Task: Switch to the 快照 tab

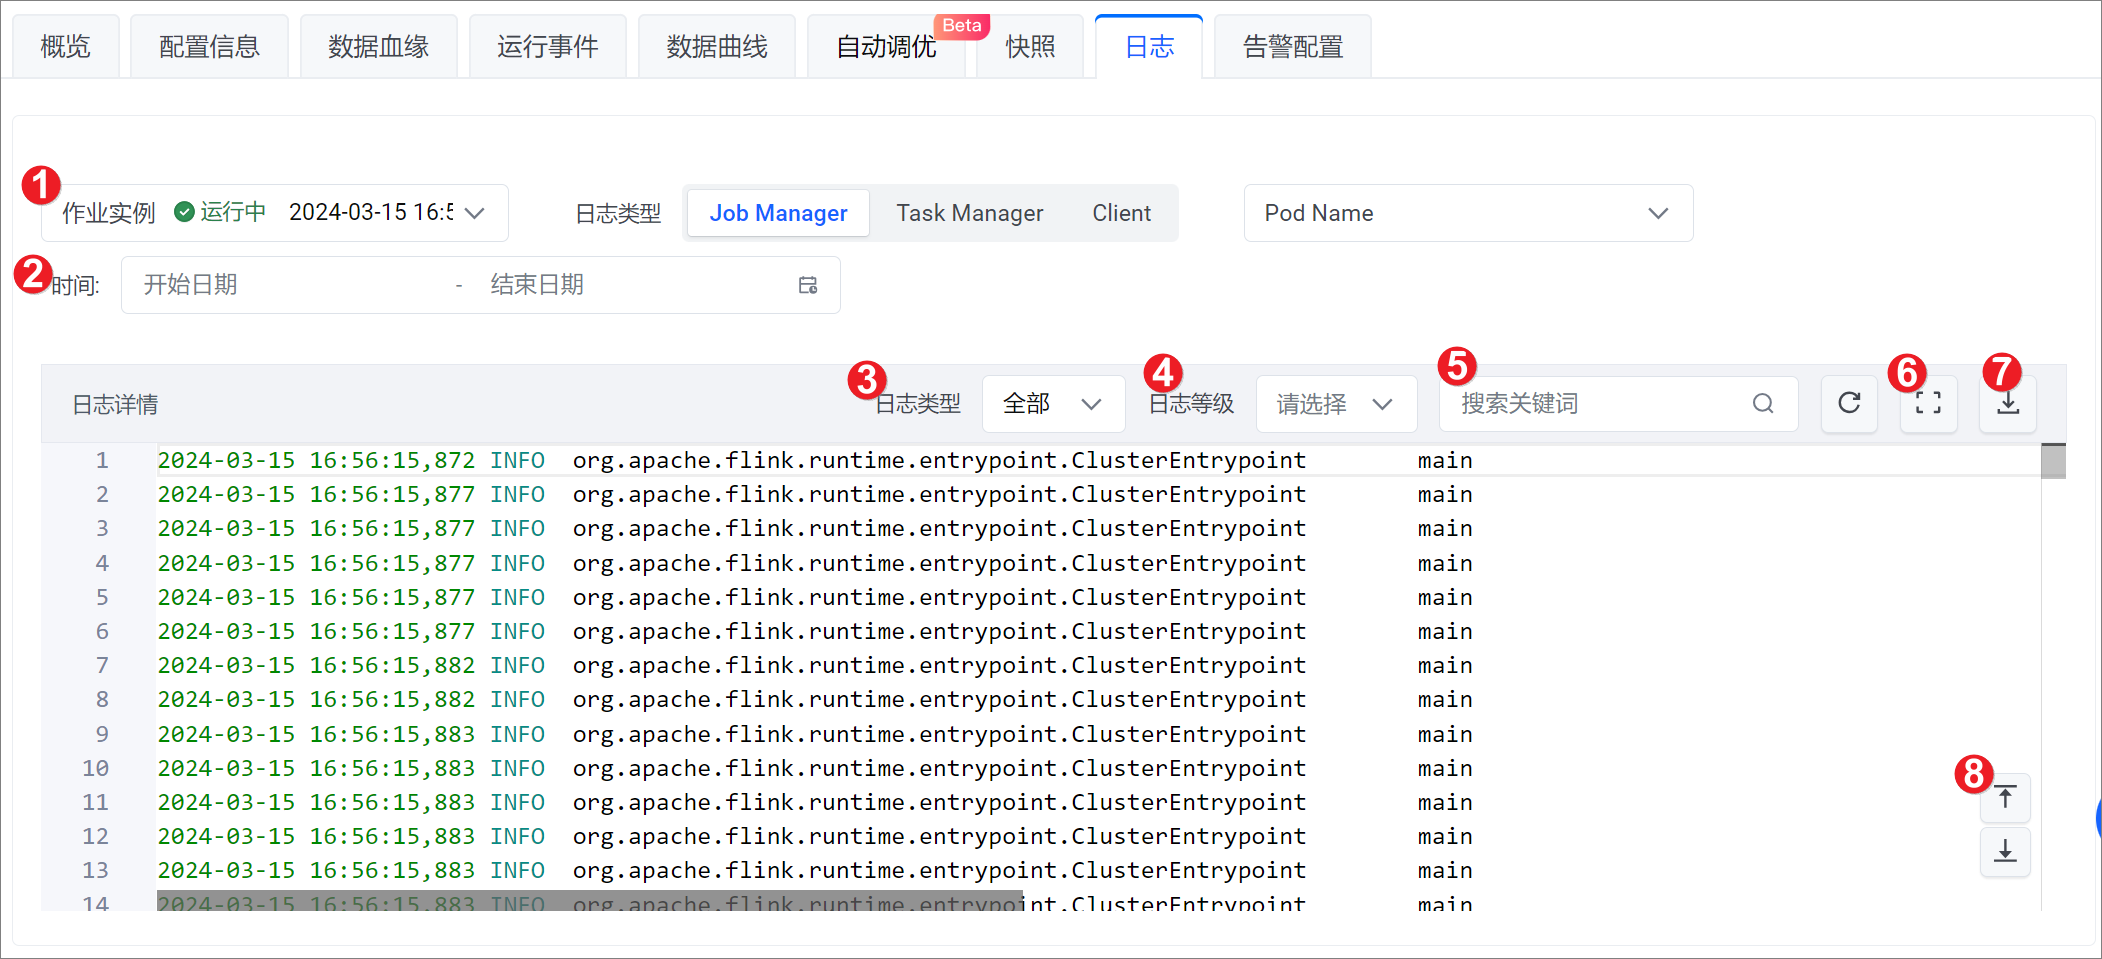Action: [x=1030, y=47]
